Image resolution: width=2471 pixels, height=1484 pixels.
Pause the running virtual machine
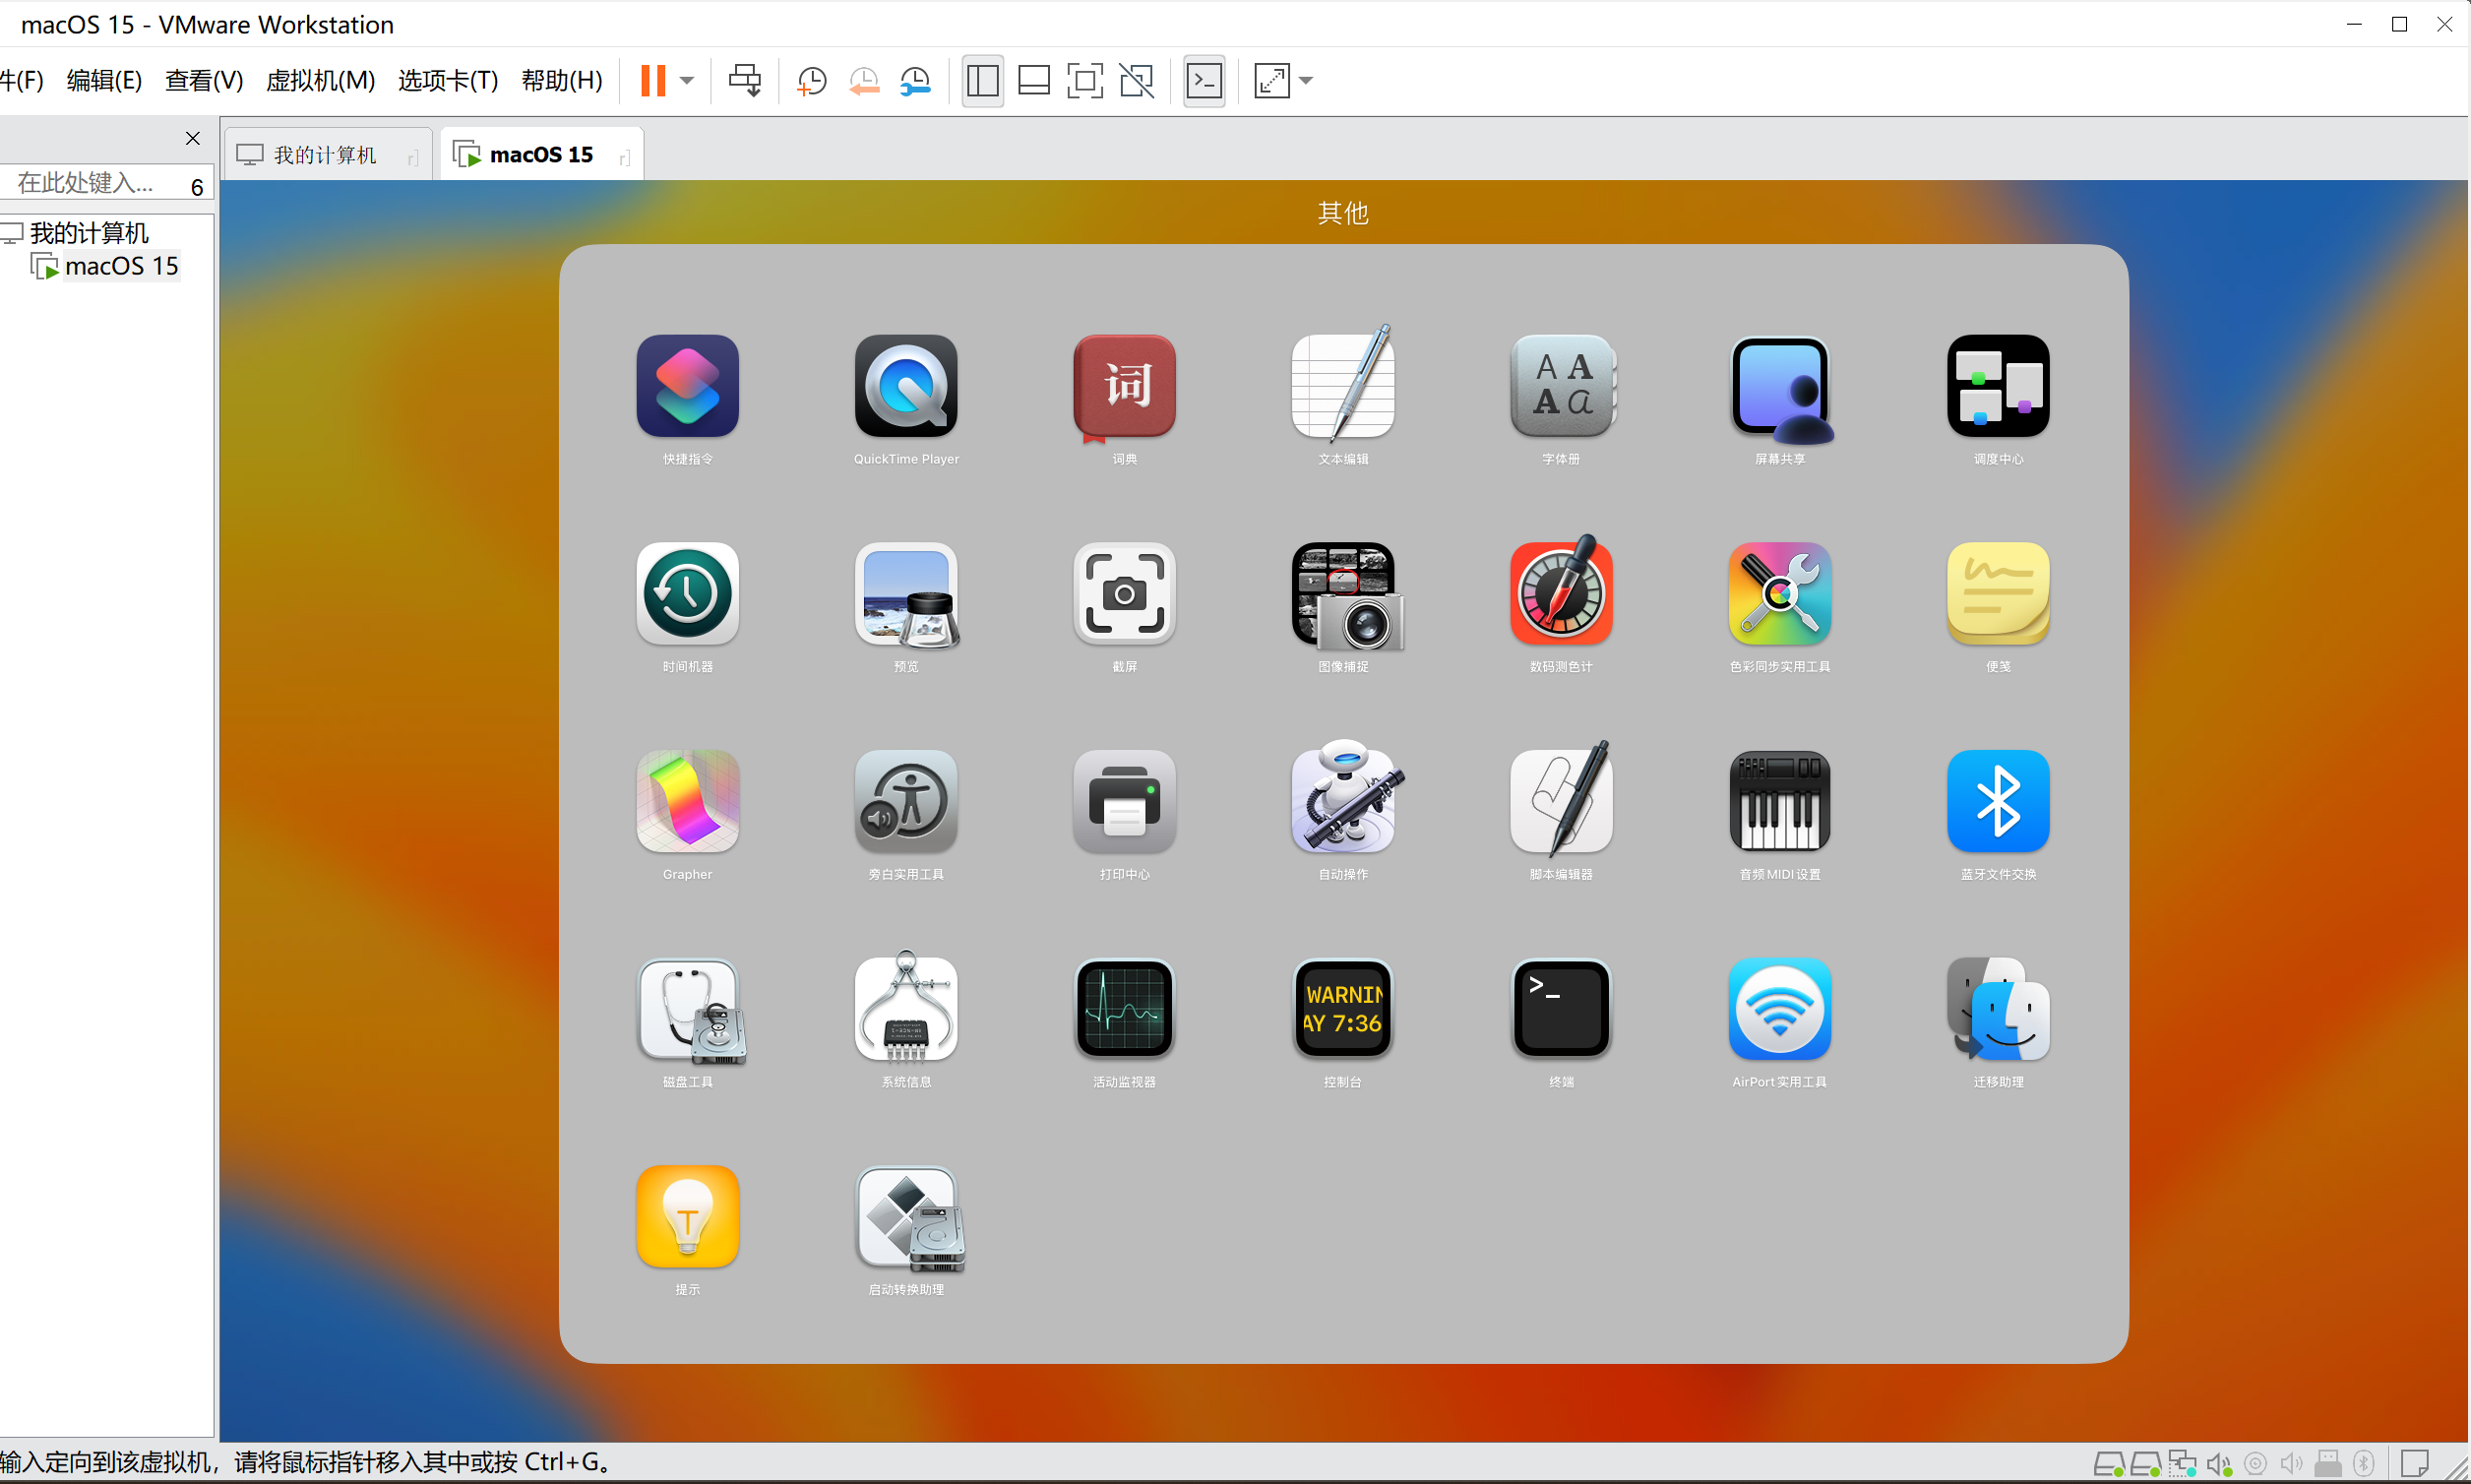(655, 80)
